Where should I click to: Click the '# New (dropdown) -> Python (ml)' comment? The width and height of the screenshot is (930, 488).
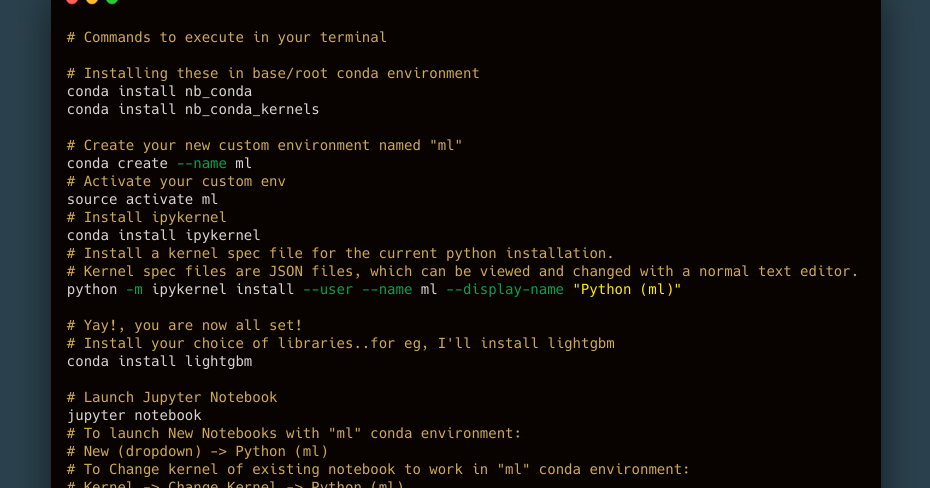pyautogui.click(x=198, y=451)
